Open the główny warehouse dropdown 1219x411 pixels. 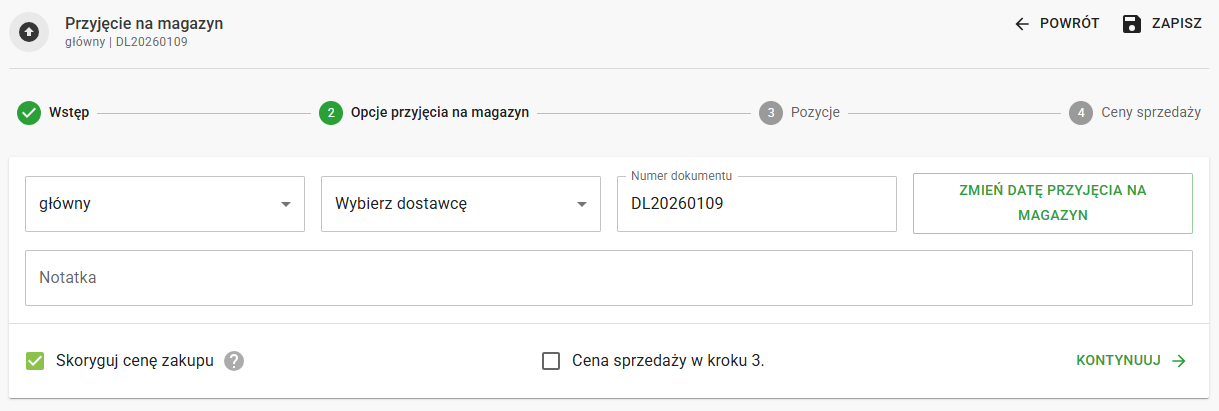click(165, 204)
